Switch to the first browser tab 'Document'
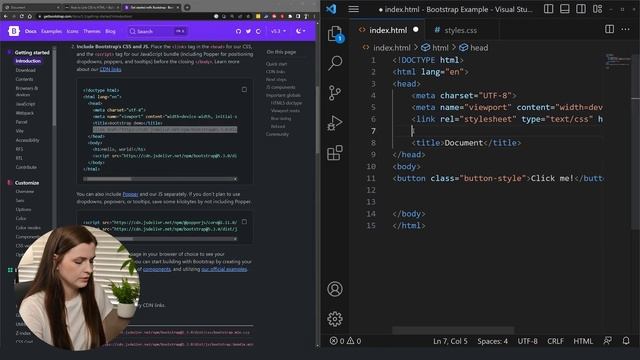The width and height of the screenshot is (640, 360). pyautogui.click(x=32, y=7)
